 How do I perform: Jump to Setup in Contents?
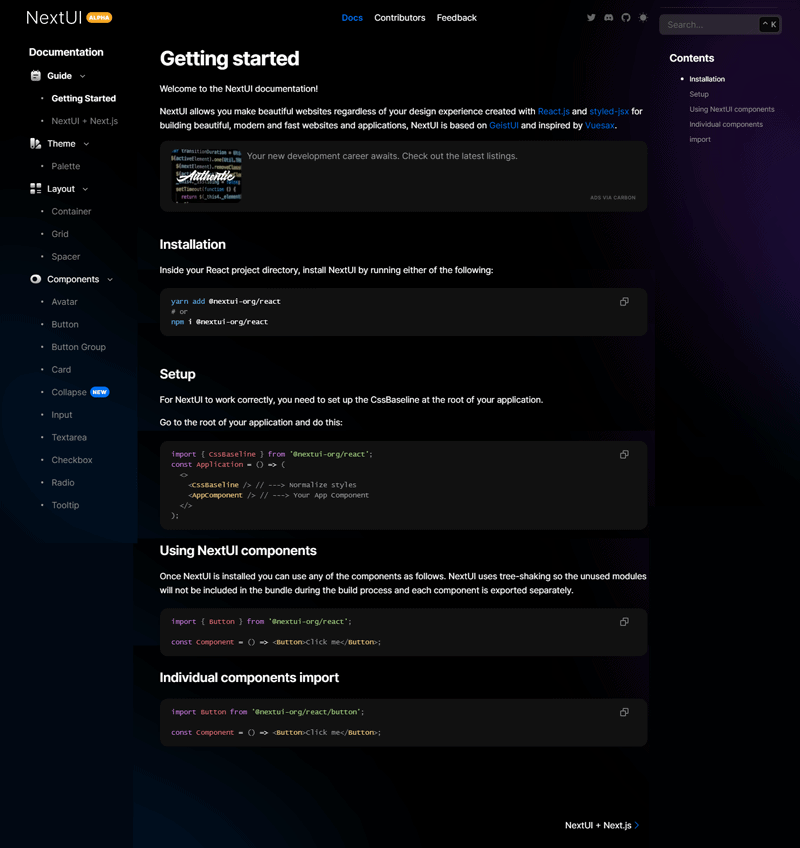coord(699,94)
